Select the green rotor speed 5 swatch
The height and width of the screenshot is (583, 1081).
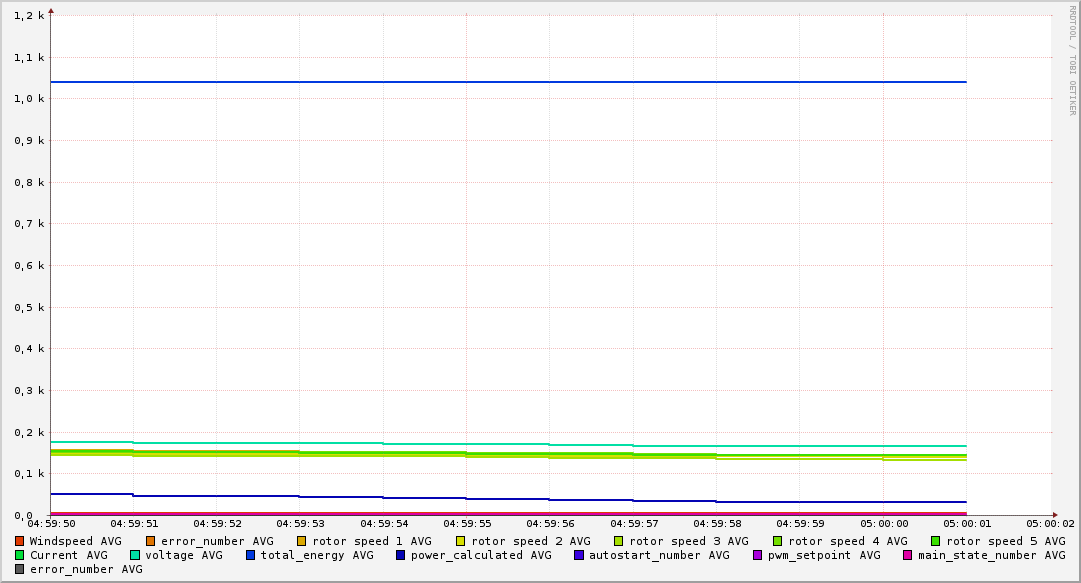936,542
